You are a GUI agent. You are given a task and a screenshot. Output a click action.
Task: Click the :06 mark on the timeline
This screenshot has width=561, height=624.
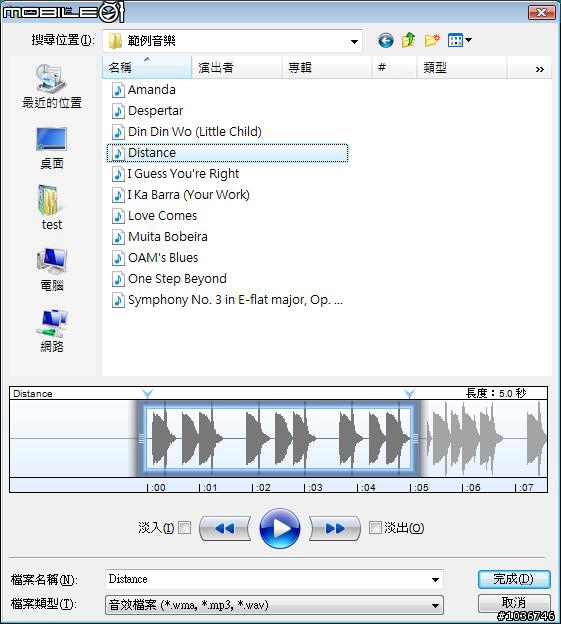(x=471, y=487)
